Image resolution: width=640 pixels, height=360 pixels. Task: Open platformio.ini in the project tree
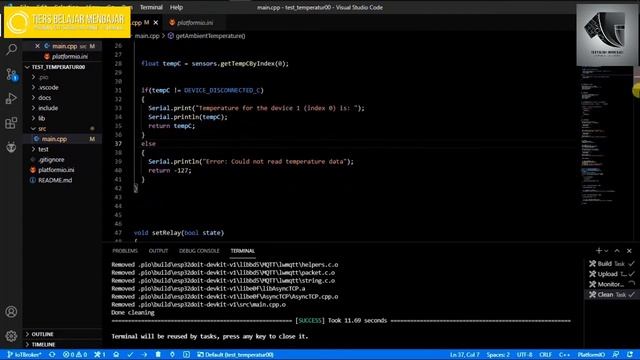coord(56,170)
